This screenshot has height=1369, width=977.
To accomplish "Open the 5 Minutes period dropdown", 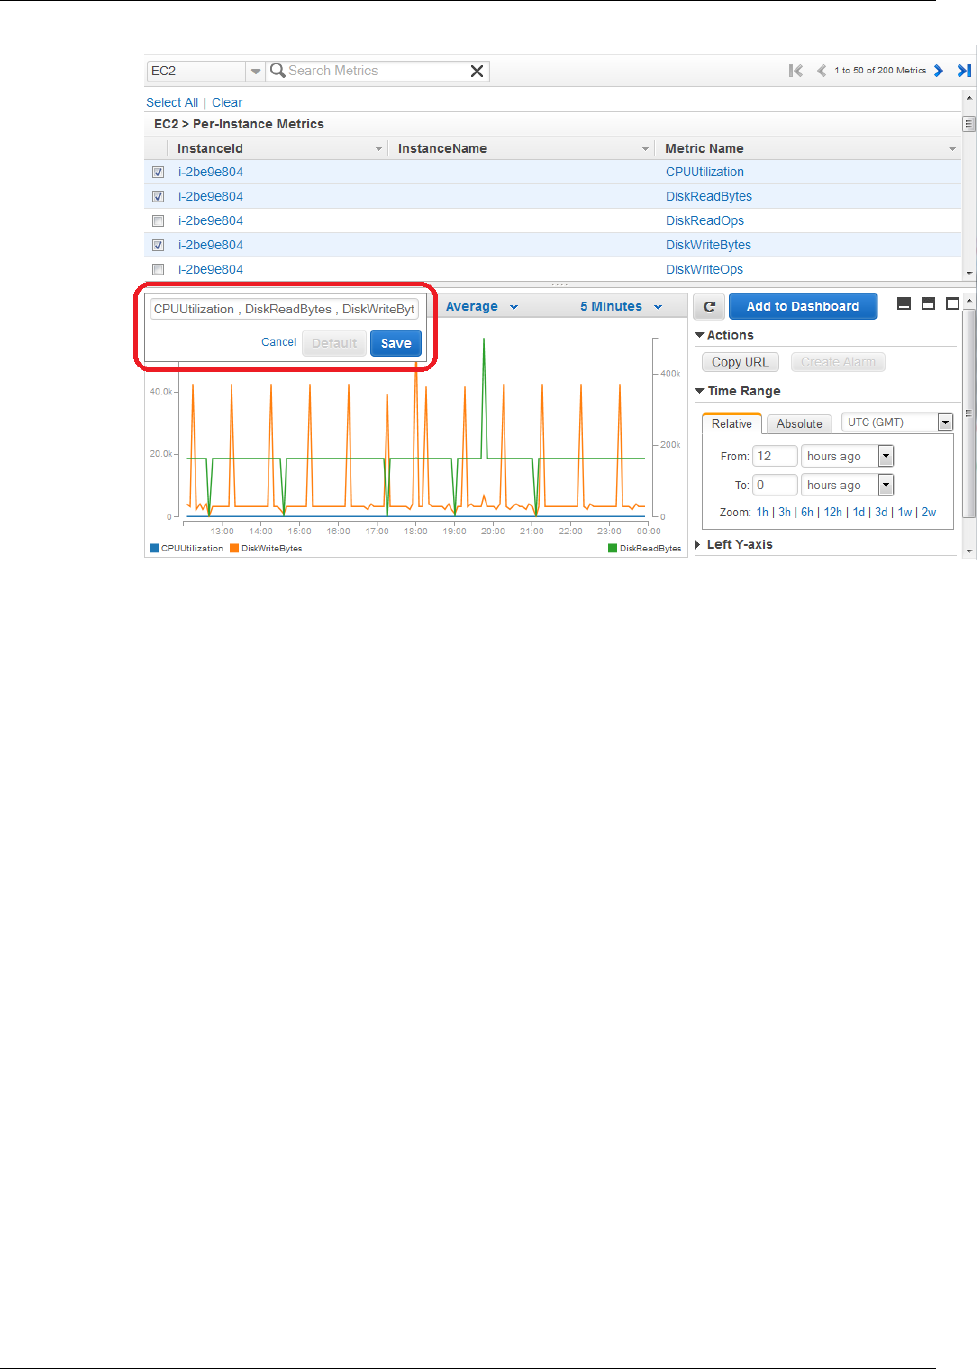I will tap(621, 307).
